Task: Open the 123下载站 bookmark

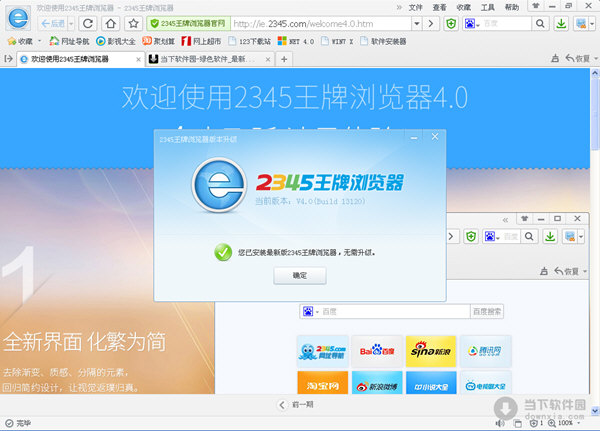Action: pos(249,41)
